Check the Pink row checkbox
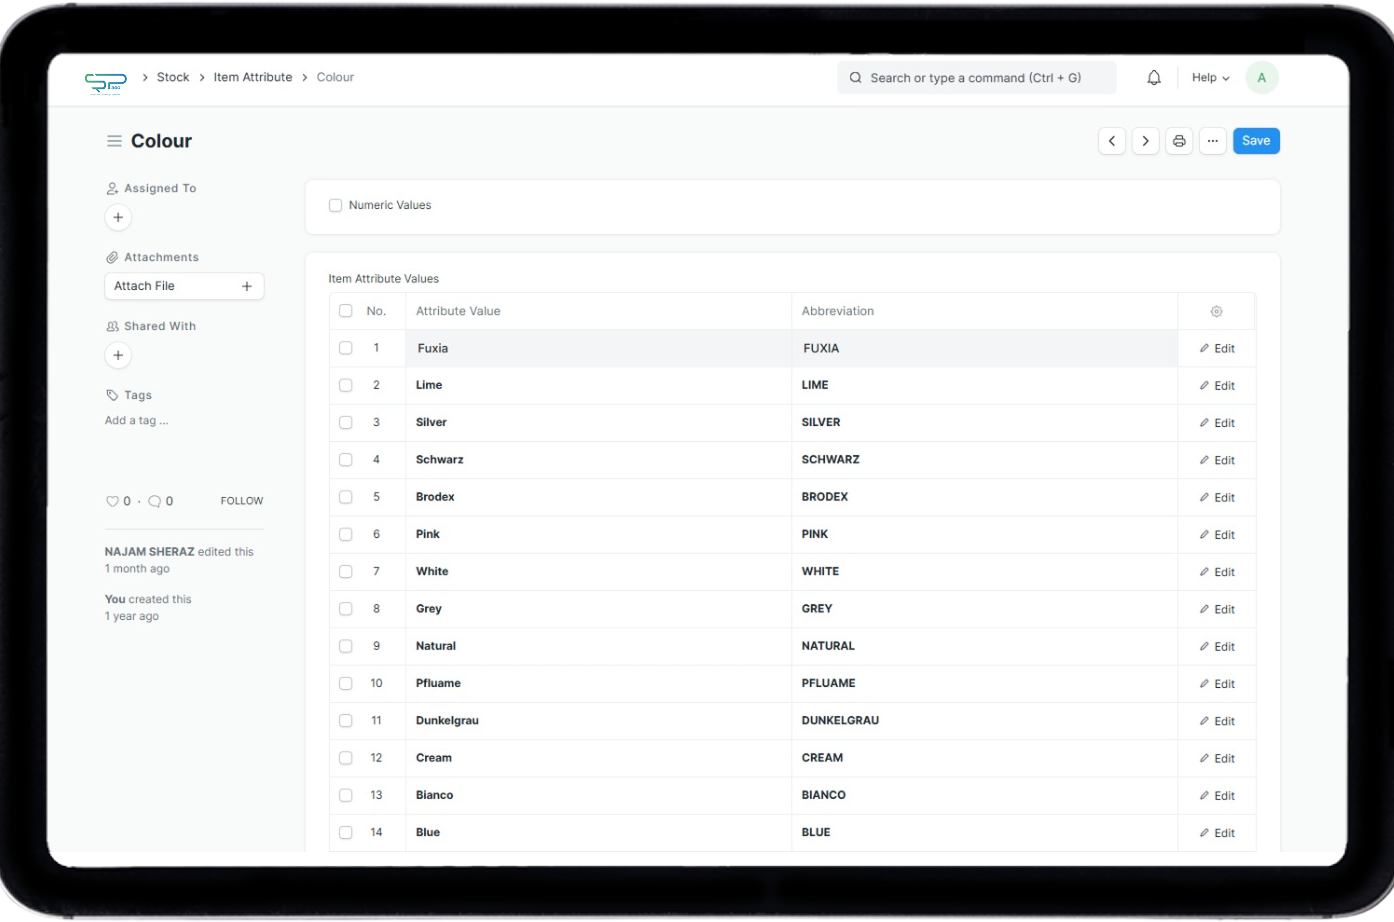The width and height of the screenshot is (1394, 922). 346,534
